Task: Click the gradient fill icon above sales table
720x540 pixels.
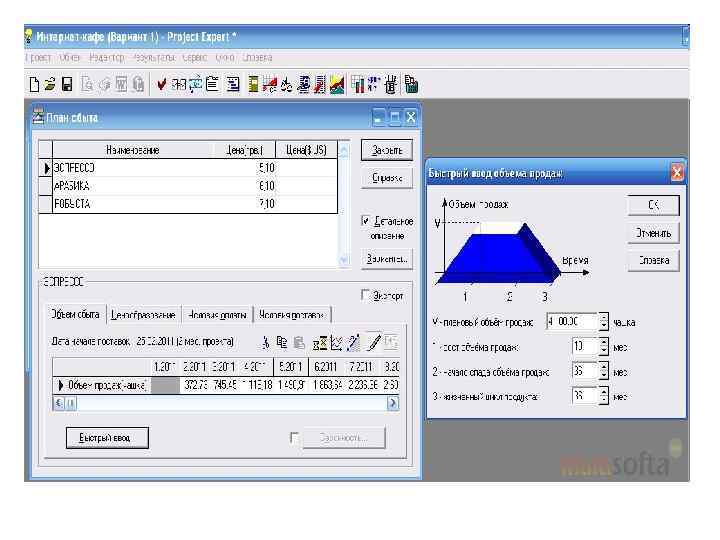Action: 354,343
